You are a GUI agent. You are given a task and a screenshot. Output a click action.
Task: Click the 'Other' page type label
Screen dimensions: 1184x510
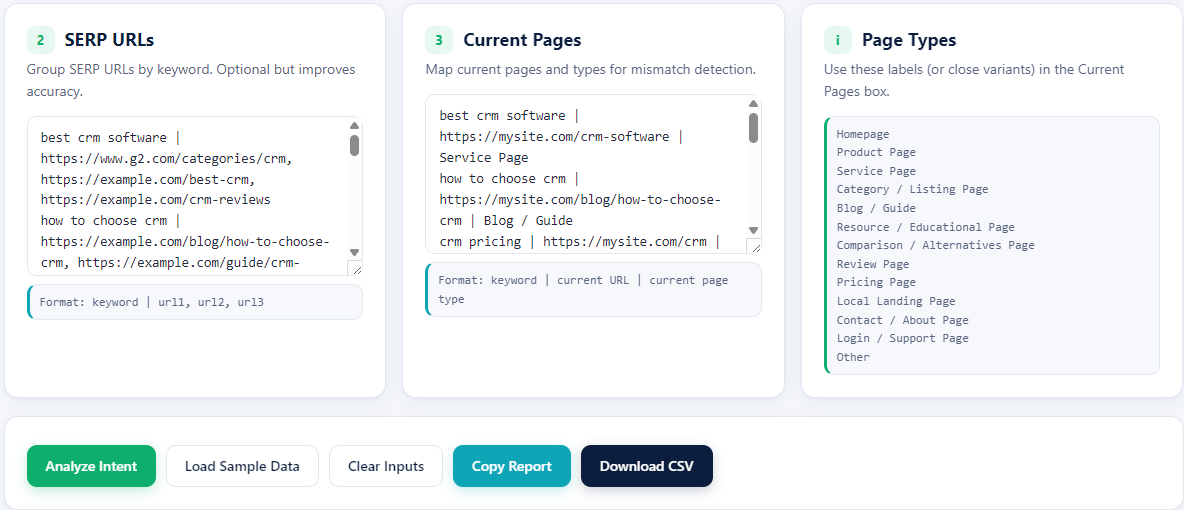pyautogui.click(x=853, y=357)
